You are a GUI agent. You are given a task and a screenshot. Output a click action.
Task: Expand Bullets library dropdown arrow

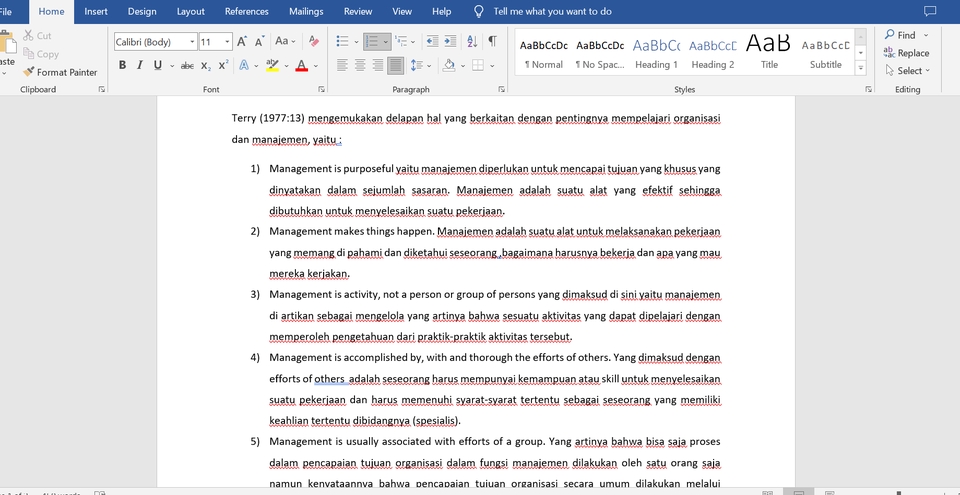click(x=356, y=42)
